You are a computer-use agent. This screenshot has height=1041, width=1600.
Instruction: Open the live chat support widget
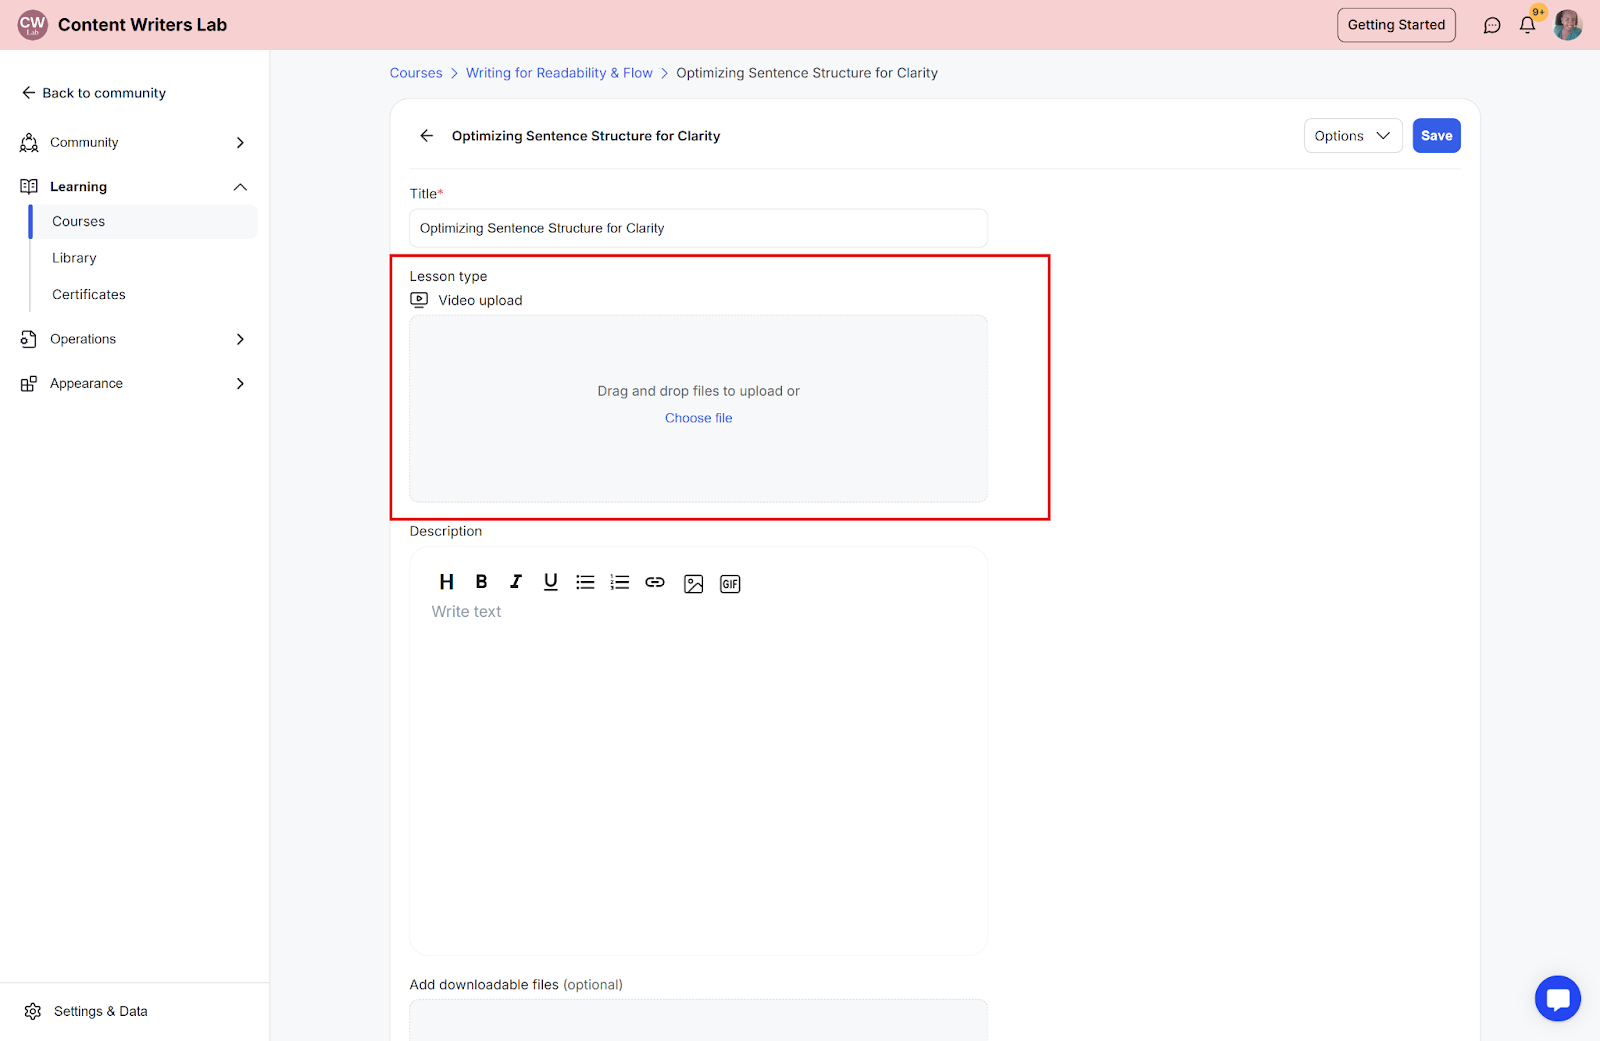click(x=1557, y=998)
